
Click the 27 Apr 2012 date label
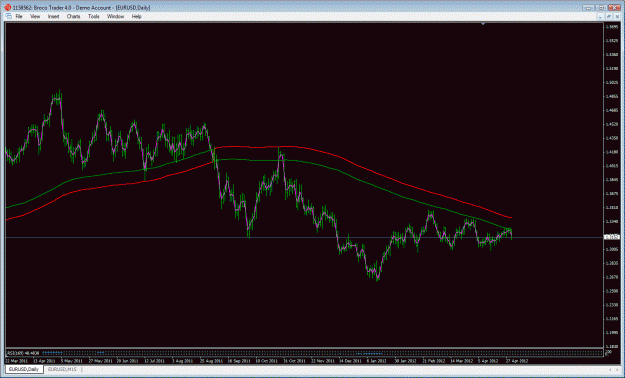click(517, 360)
